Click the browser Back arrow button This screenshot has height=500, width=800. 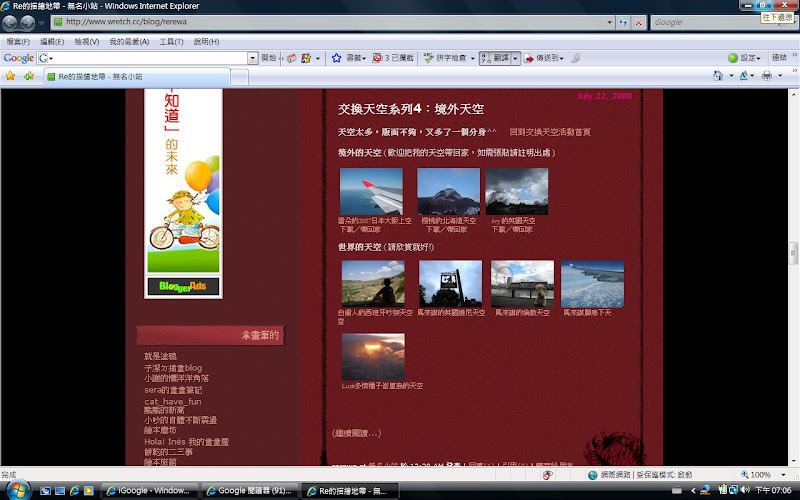pos(10,22)
